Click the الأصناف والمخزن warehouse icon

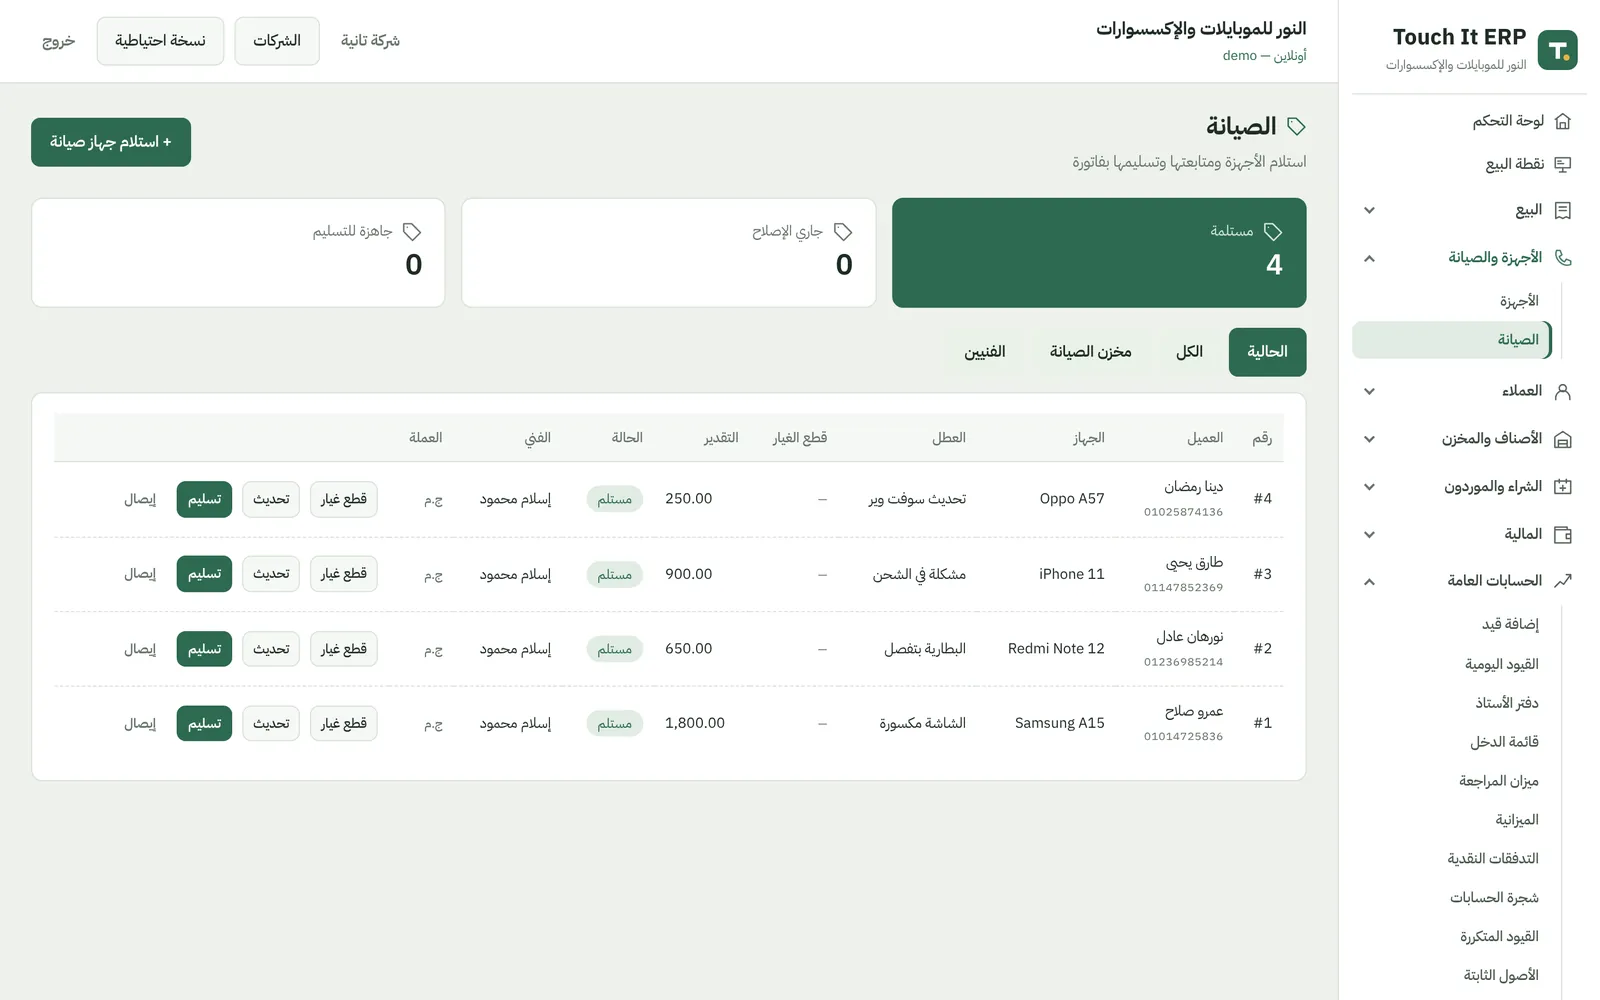(x=1563, y=439)
